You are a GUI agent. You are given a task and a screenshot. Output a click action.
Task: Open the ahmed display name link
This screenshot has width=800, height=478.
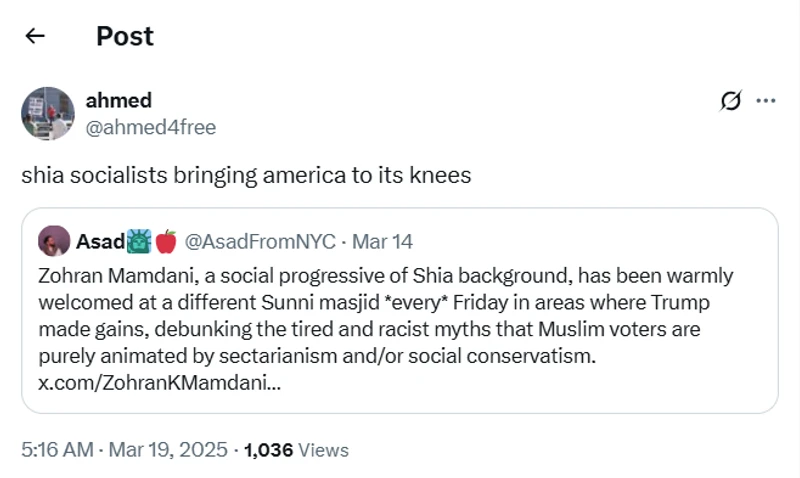tap(118, 100)
